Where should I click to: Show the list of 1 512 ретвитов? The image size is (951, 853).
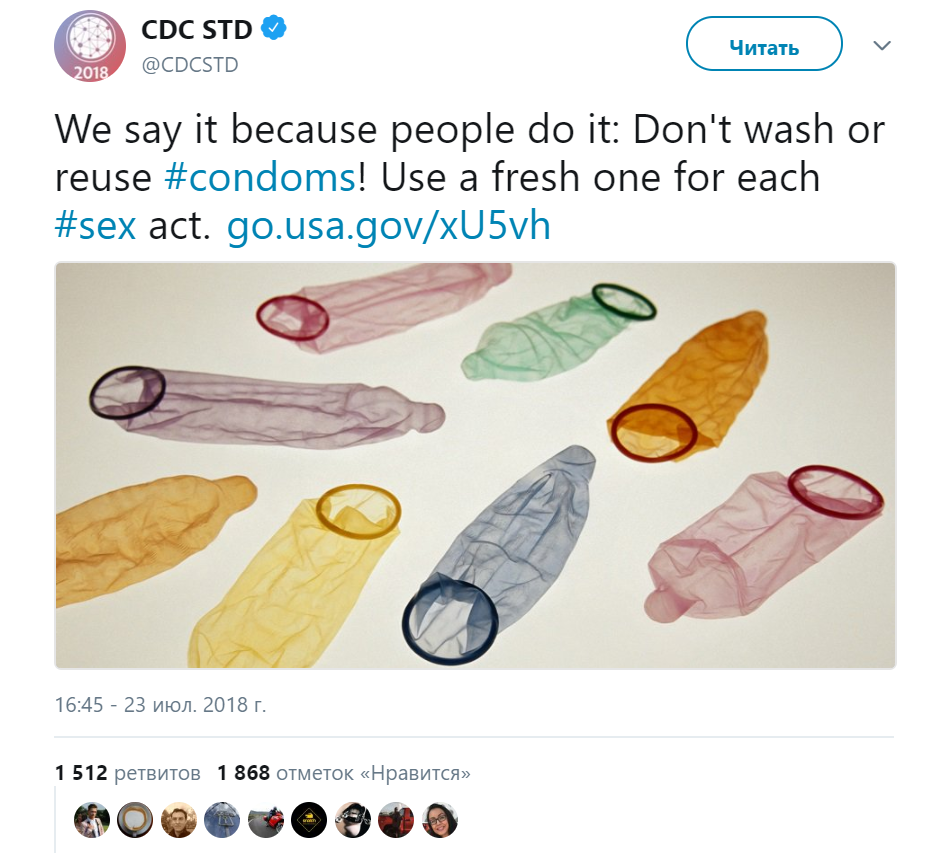[x=127, y=773]
